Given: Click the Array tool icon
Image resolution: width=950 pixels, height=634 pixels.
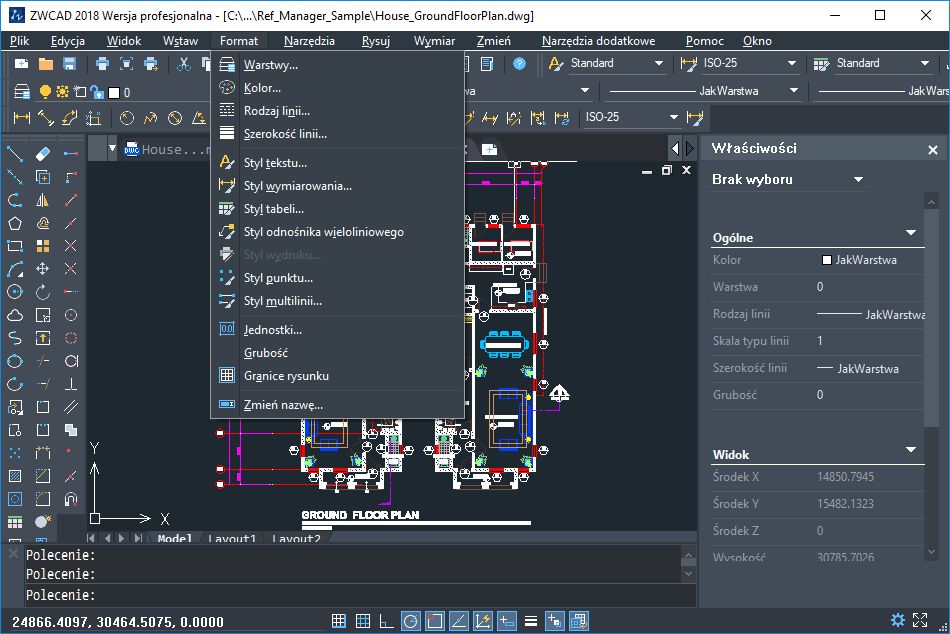Looking at the screenshot, I should click(43, 246).
